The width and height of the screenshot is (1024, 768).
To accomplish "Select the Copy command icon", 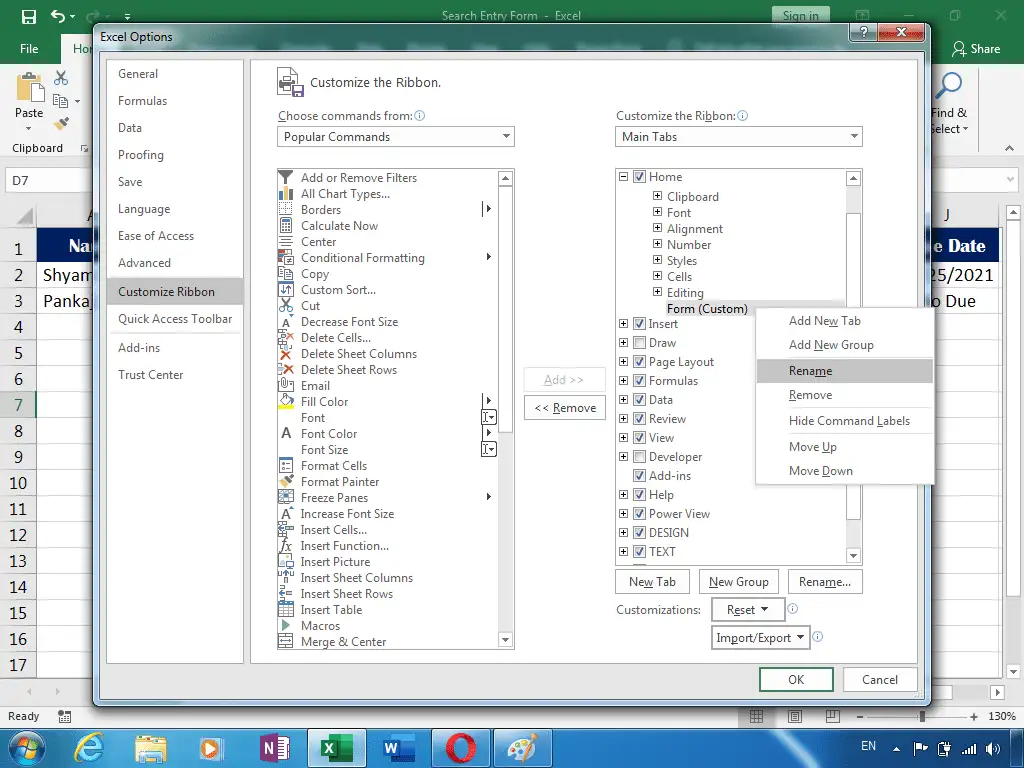I will pos(285,274).
